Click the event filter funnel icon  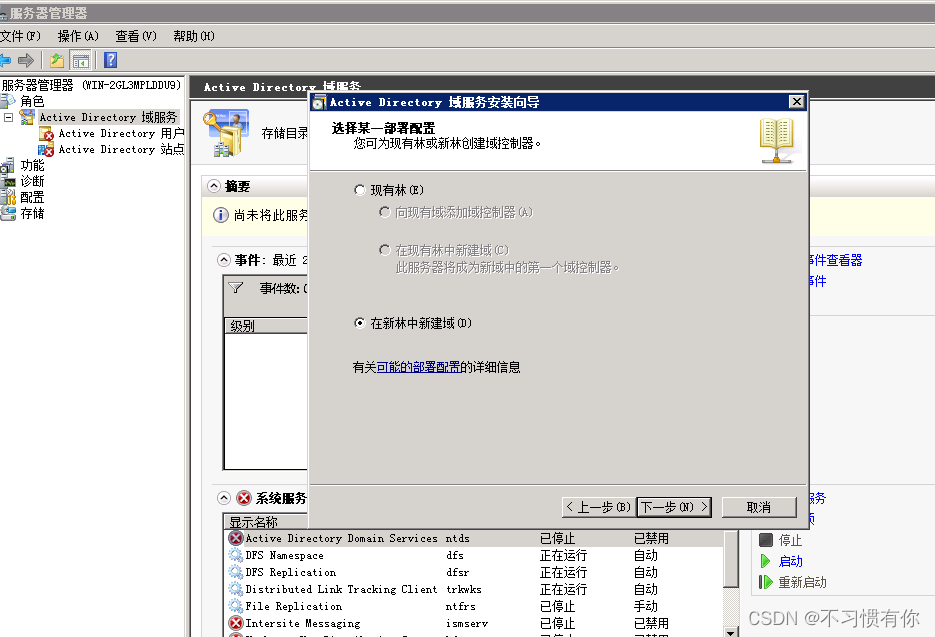coord(236,288)
